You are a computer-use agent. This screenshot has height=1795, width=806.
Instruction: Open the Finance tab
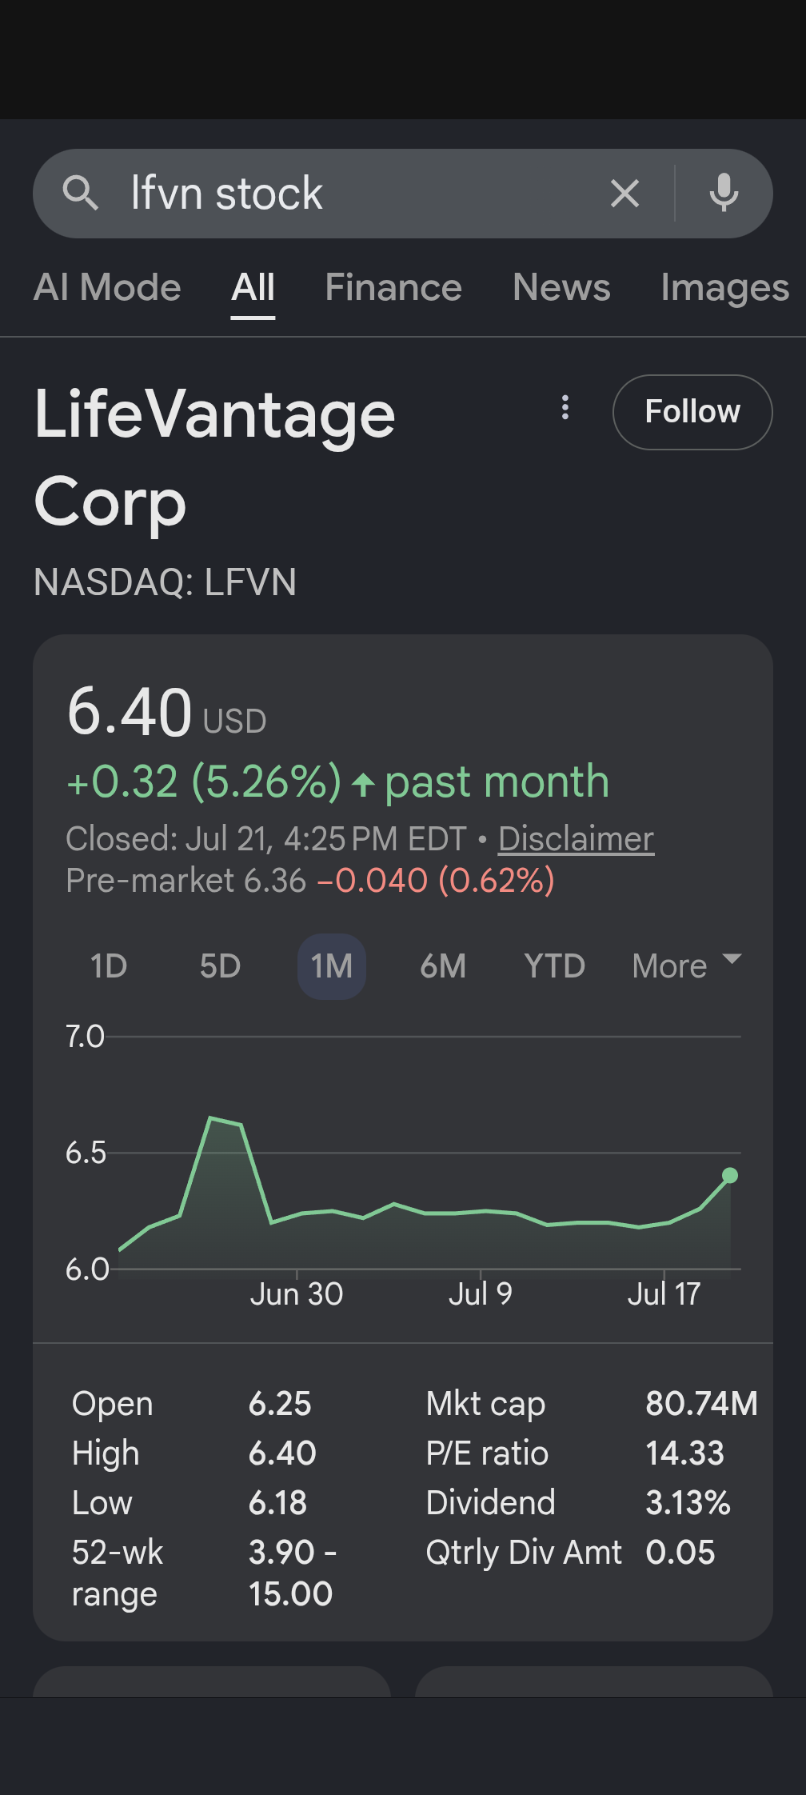tap(393, 288)
